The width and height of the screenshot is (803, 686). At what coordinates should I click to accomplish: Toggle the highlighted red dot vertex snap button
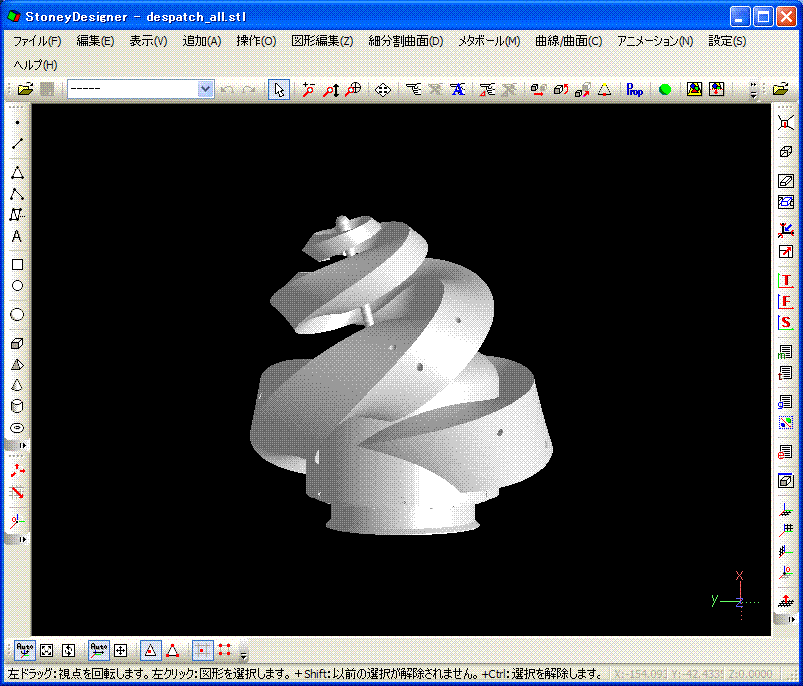(202, 649)
